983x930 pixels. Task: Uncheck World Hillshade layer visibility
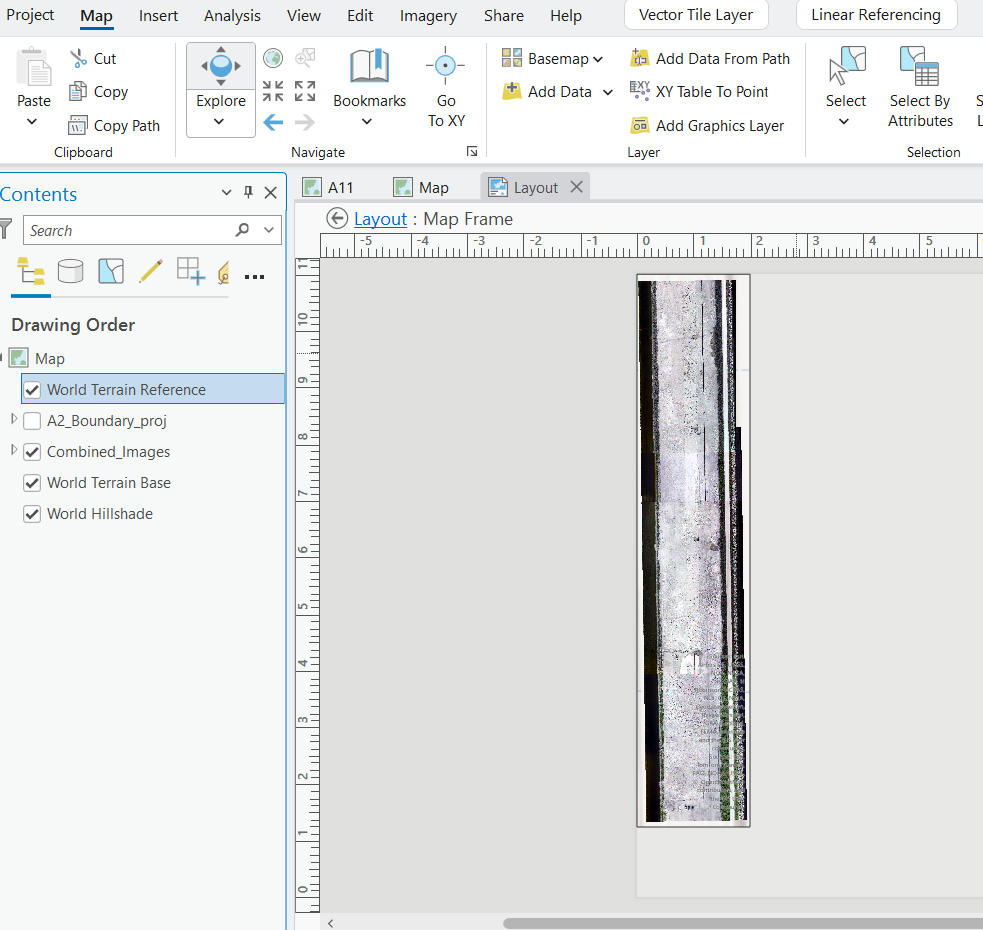pyautogui.click(x=32, y=514)
